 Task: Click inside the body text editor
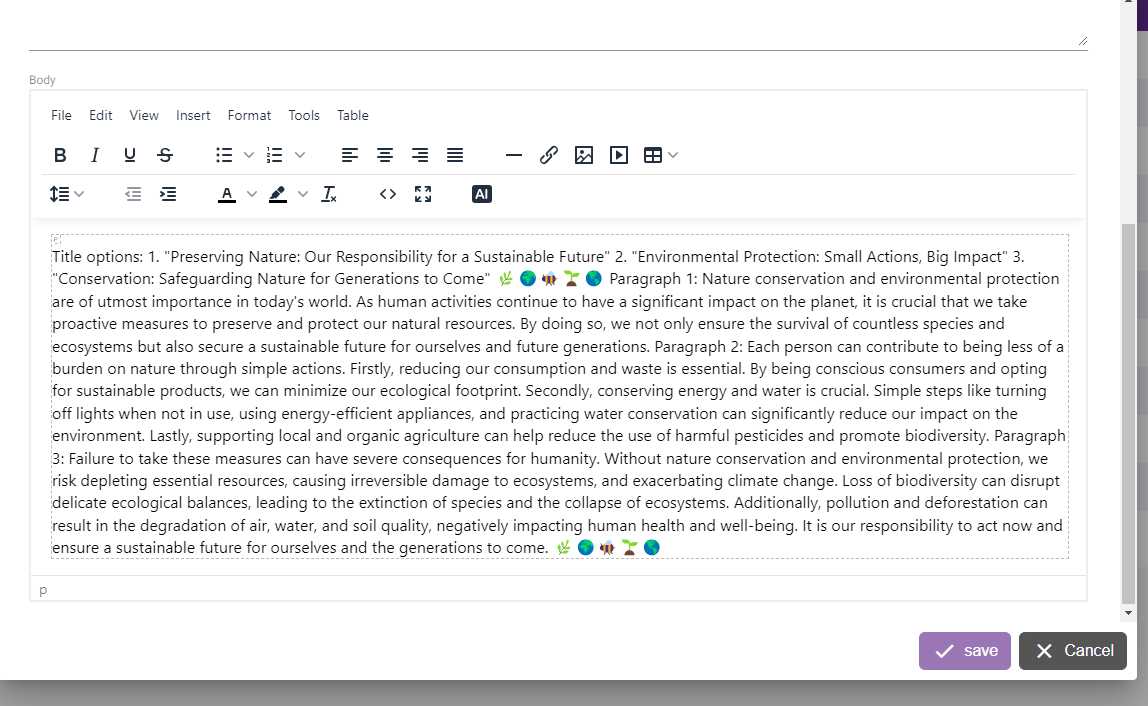tap(559, 397)
